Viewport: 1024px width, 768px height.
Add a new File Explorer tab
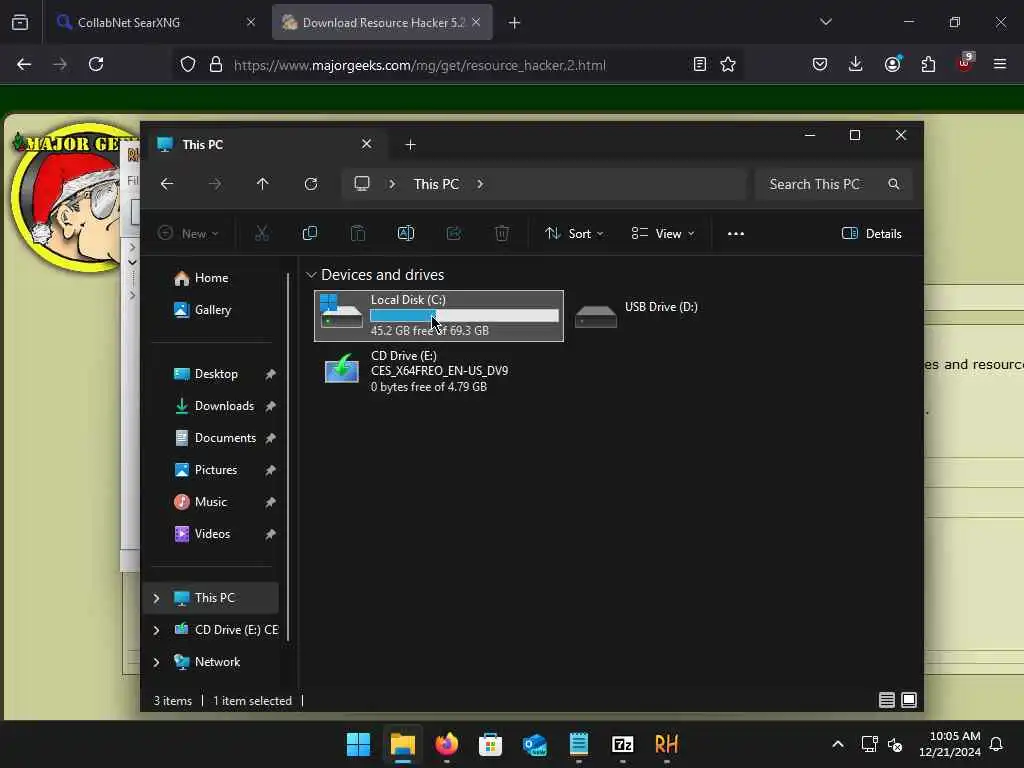point(411,144)
